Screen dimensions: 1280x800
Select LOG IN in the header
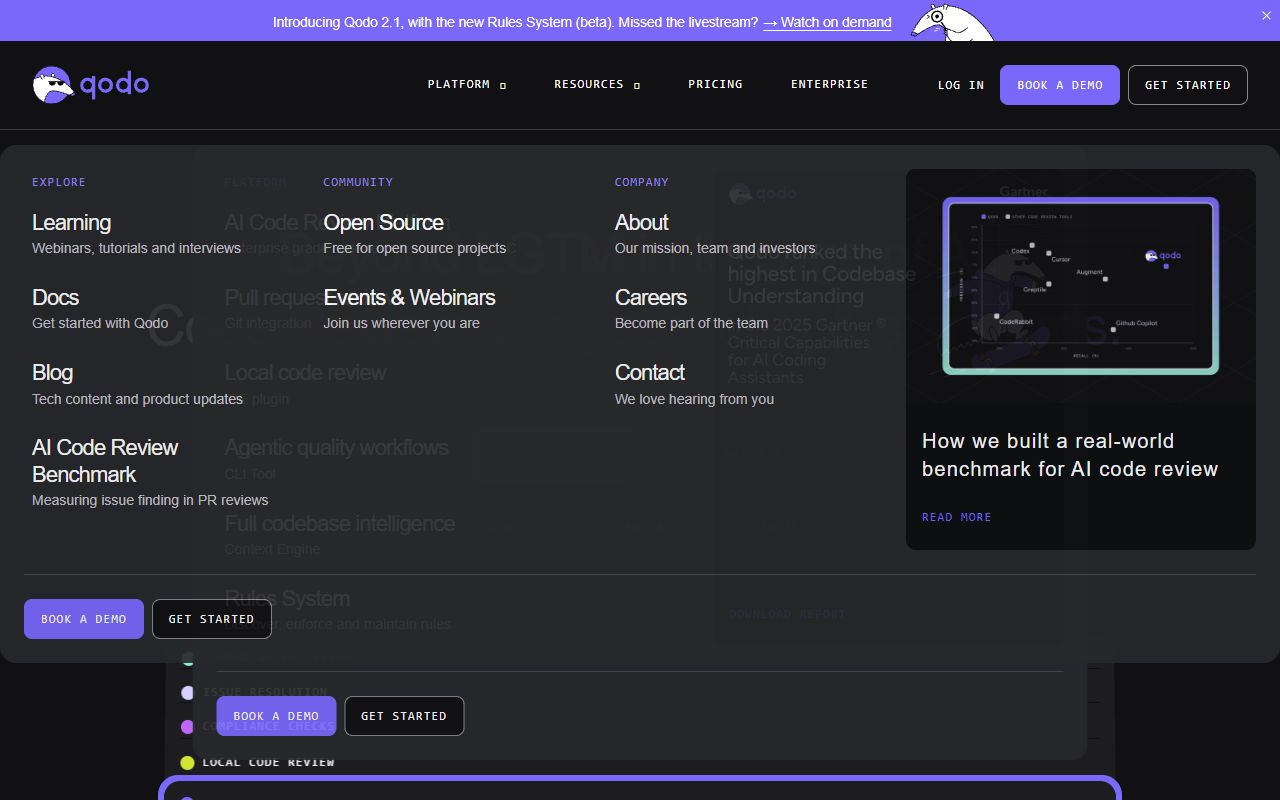pyautogui.click(x=960, y=85)
